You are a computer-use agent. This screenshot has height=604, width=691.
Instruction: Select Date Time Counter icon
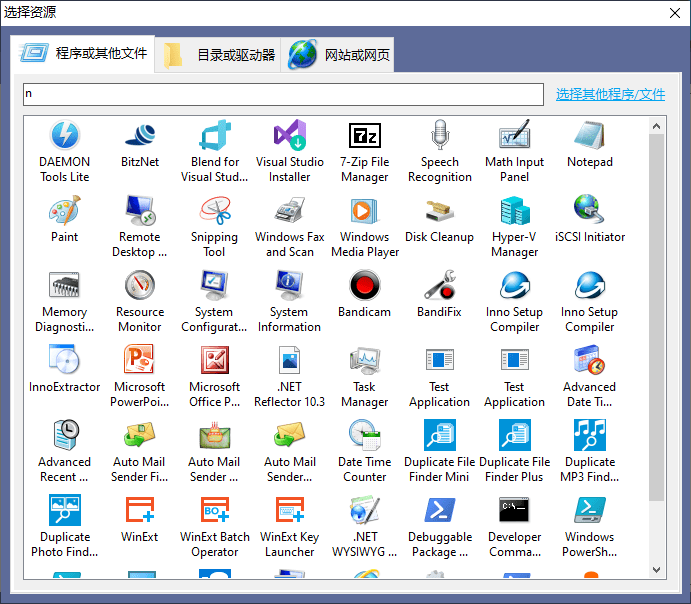pyautogui.click(x=364, y=435)
